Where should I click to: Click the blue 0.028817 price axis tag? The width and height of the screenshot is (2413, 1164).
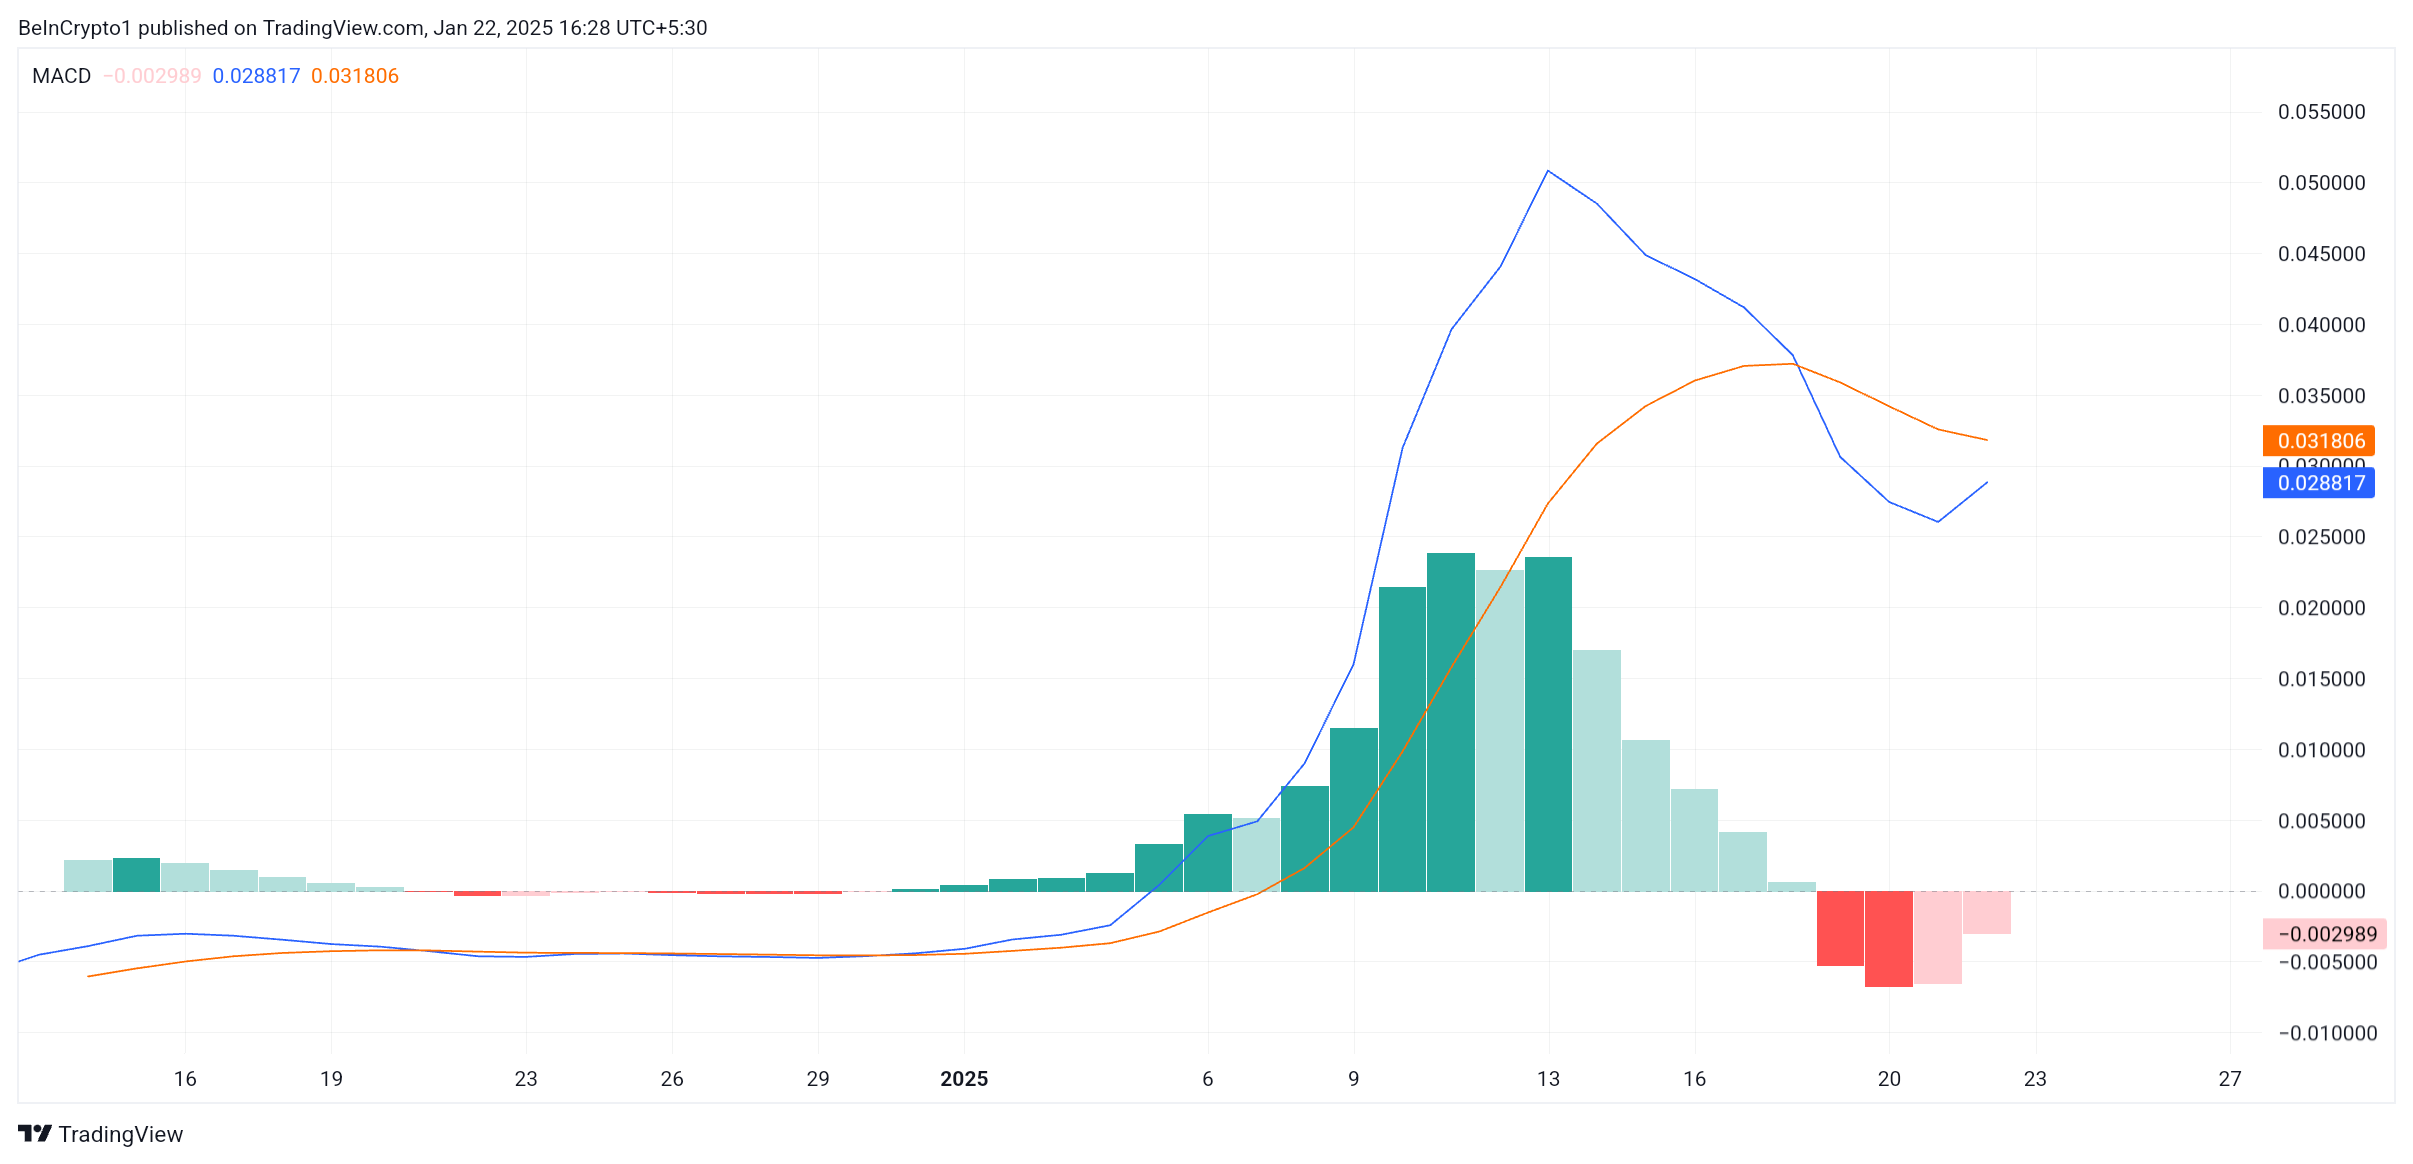[2319, 483]
